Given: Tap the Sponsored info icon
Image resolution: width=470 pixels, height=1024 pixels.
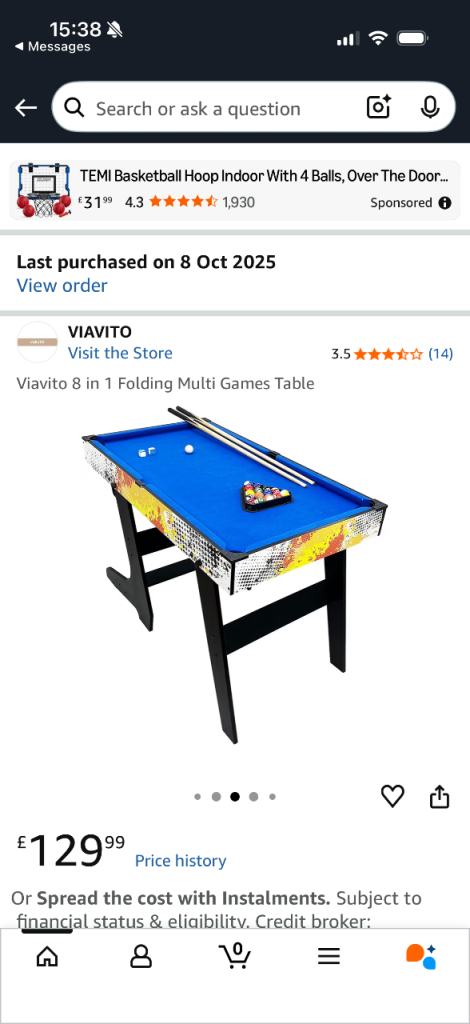Looking at the screenshot, I should pyautogui.click(x=445, y=202).
